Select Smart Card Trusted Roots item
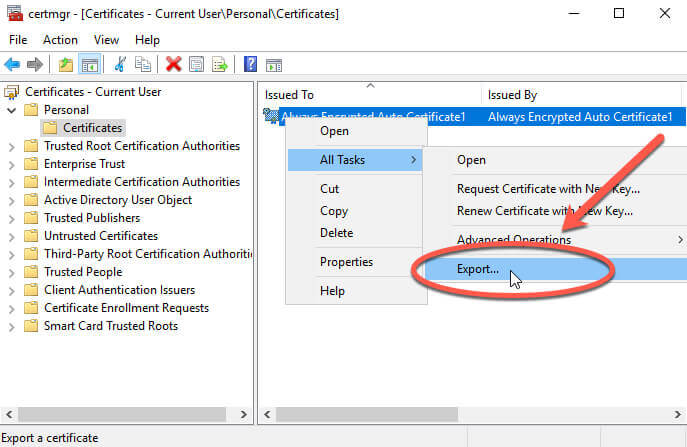 (x=111, y=326)
